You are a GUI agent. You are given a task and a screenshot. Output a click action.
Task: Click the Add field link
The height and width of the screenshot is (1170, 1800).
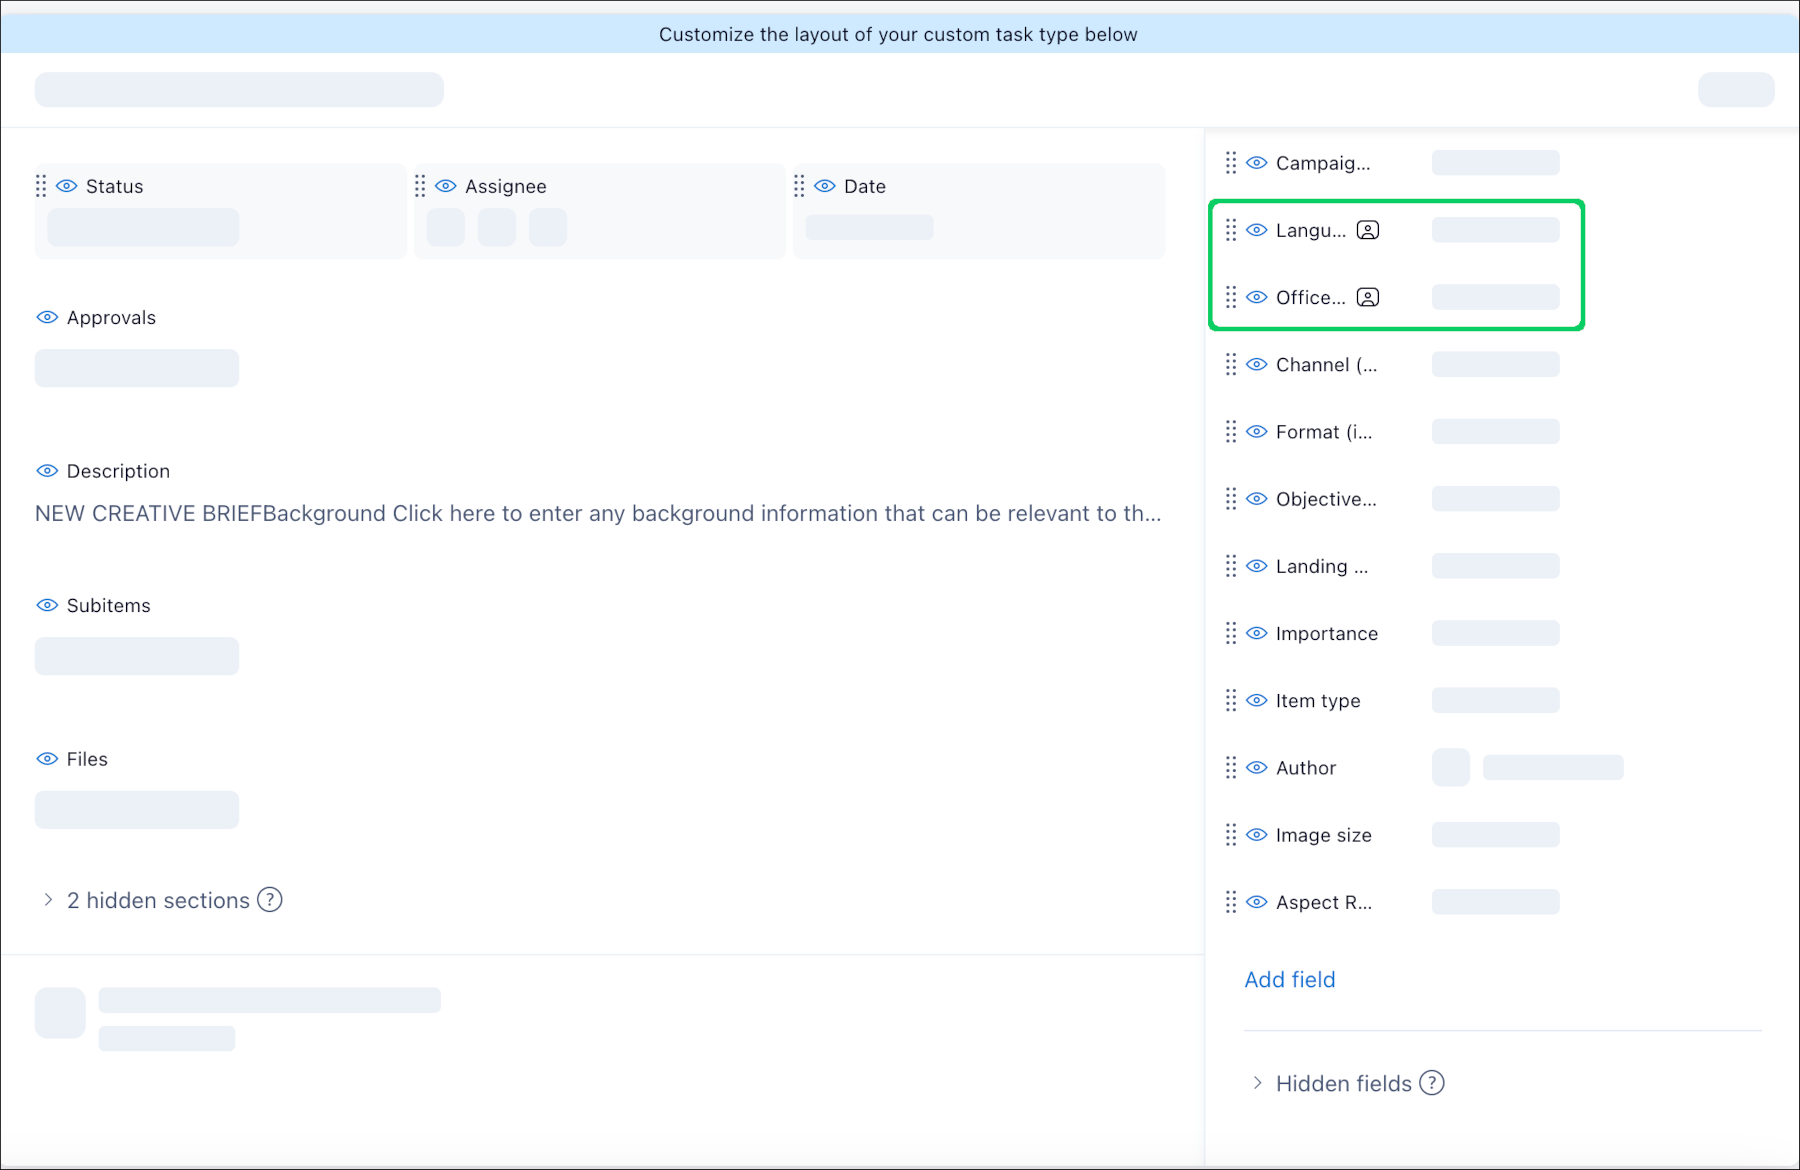[x=1289, y=979]
